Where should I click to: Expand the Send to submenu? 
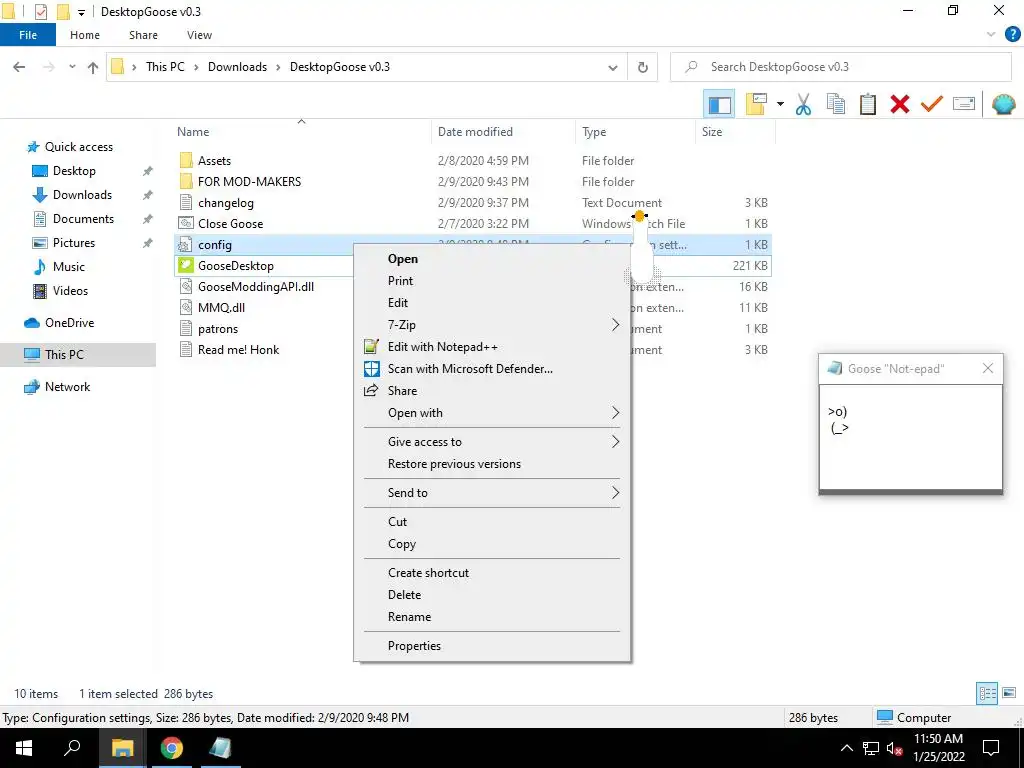(x=492, y=493)
